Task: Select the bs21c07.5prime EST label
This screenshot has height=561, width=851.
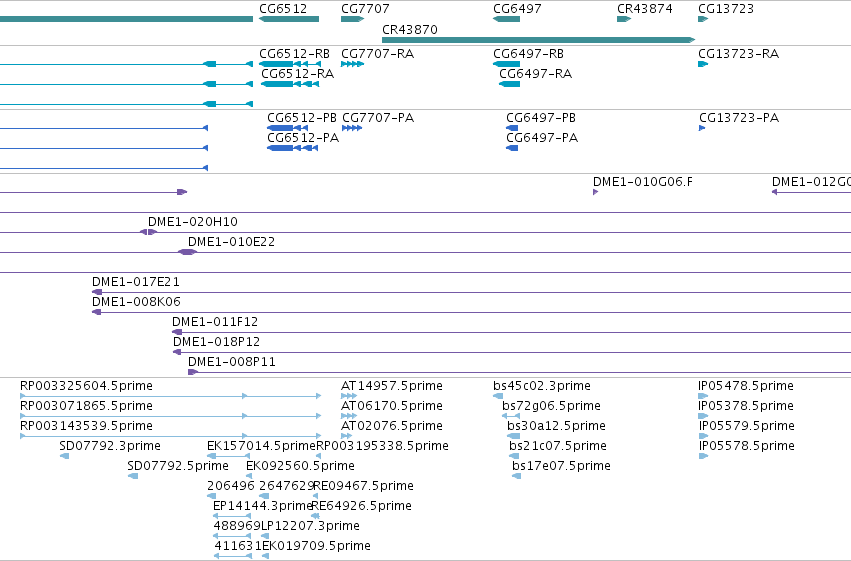Action: coord(557,446)
